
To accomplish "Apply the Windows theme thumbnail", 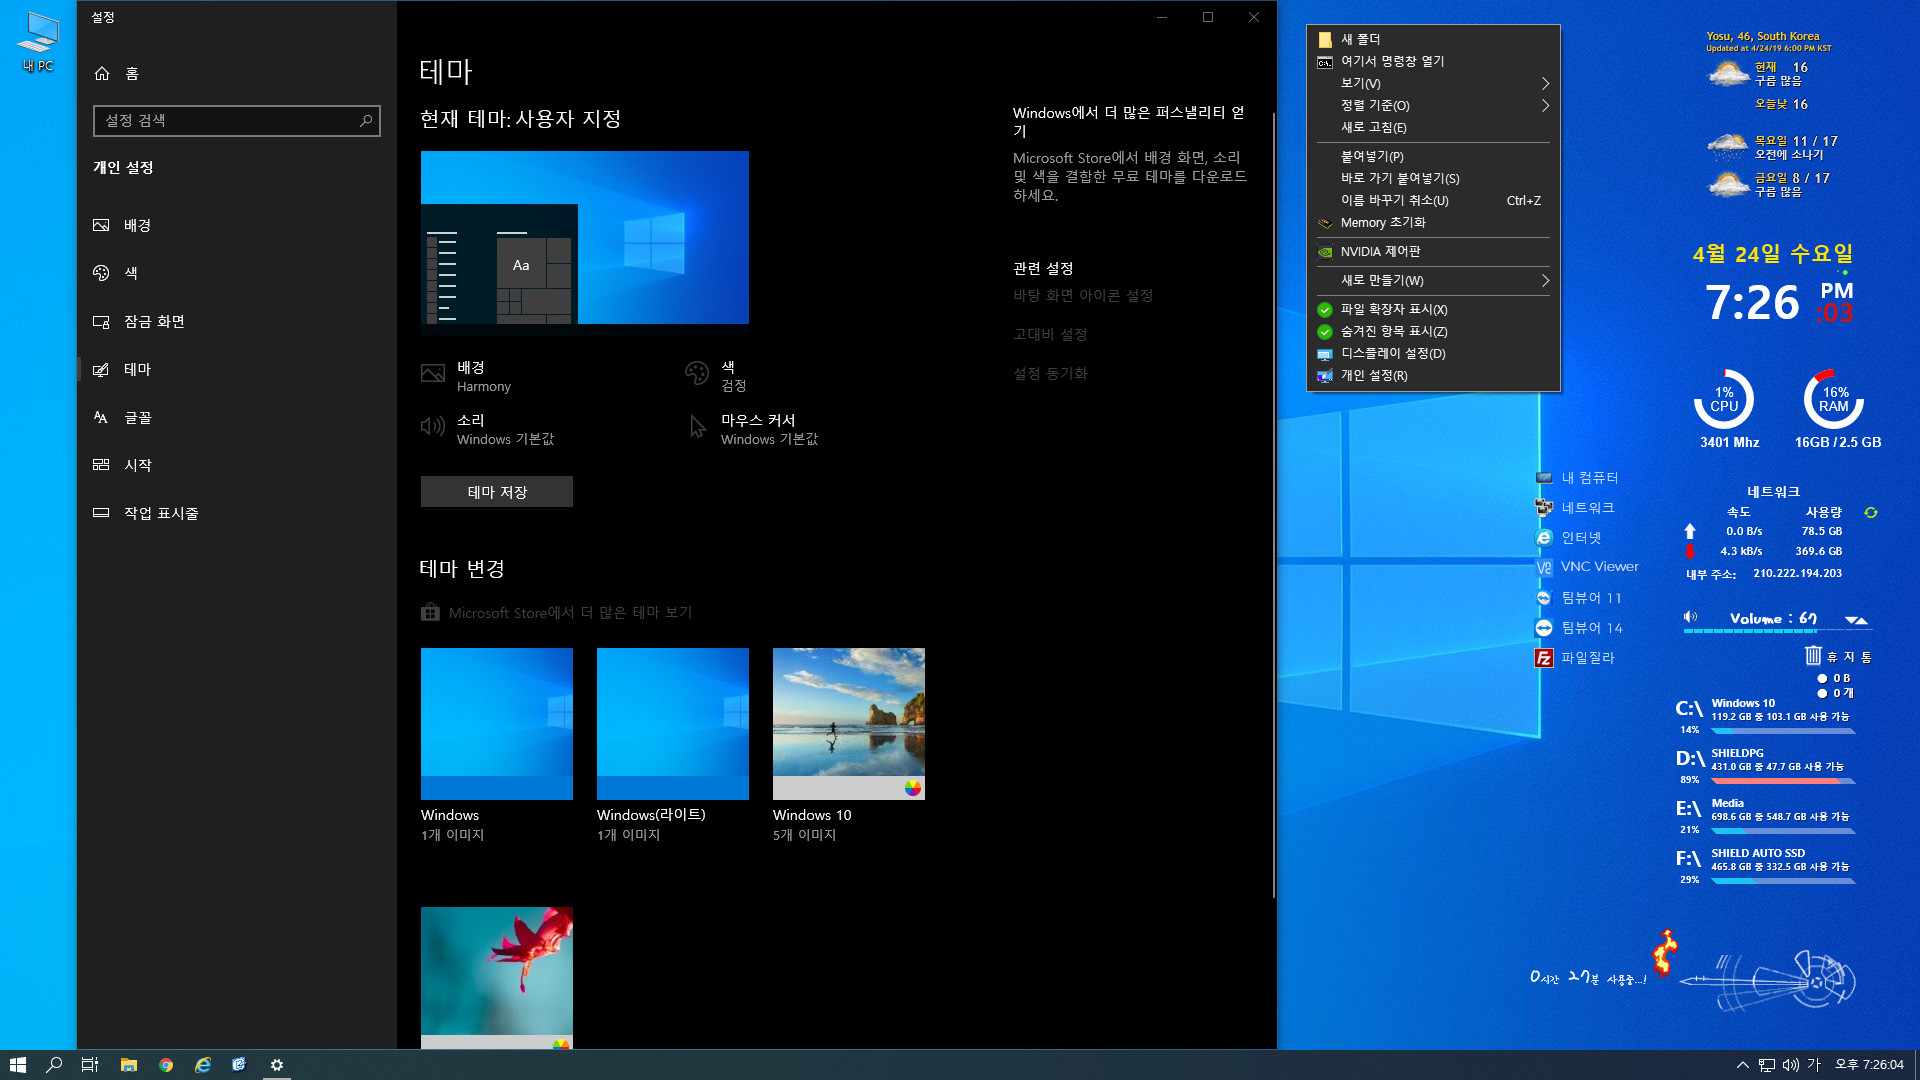I will point(497,724).
